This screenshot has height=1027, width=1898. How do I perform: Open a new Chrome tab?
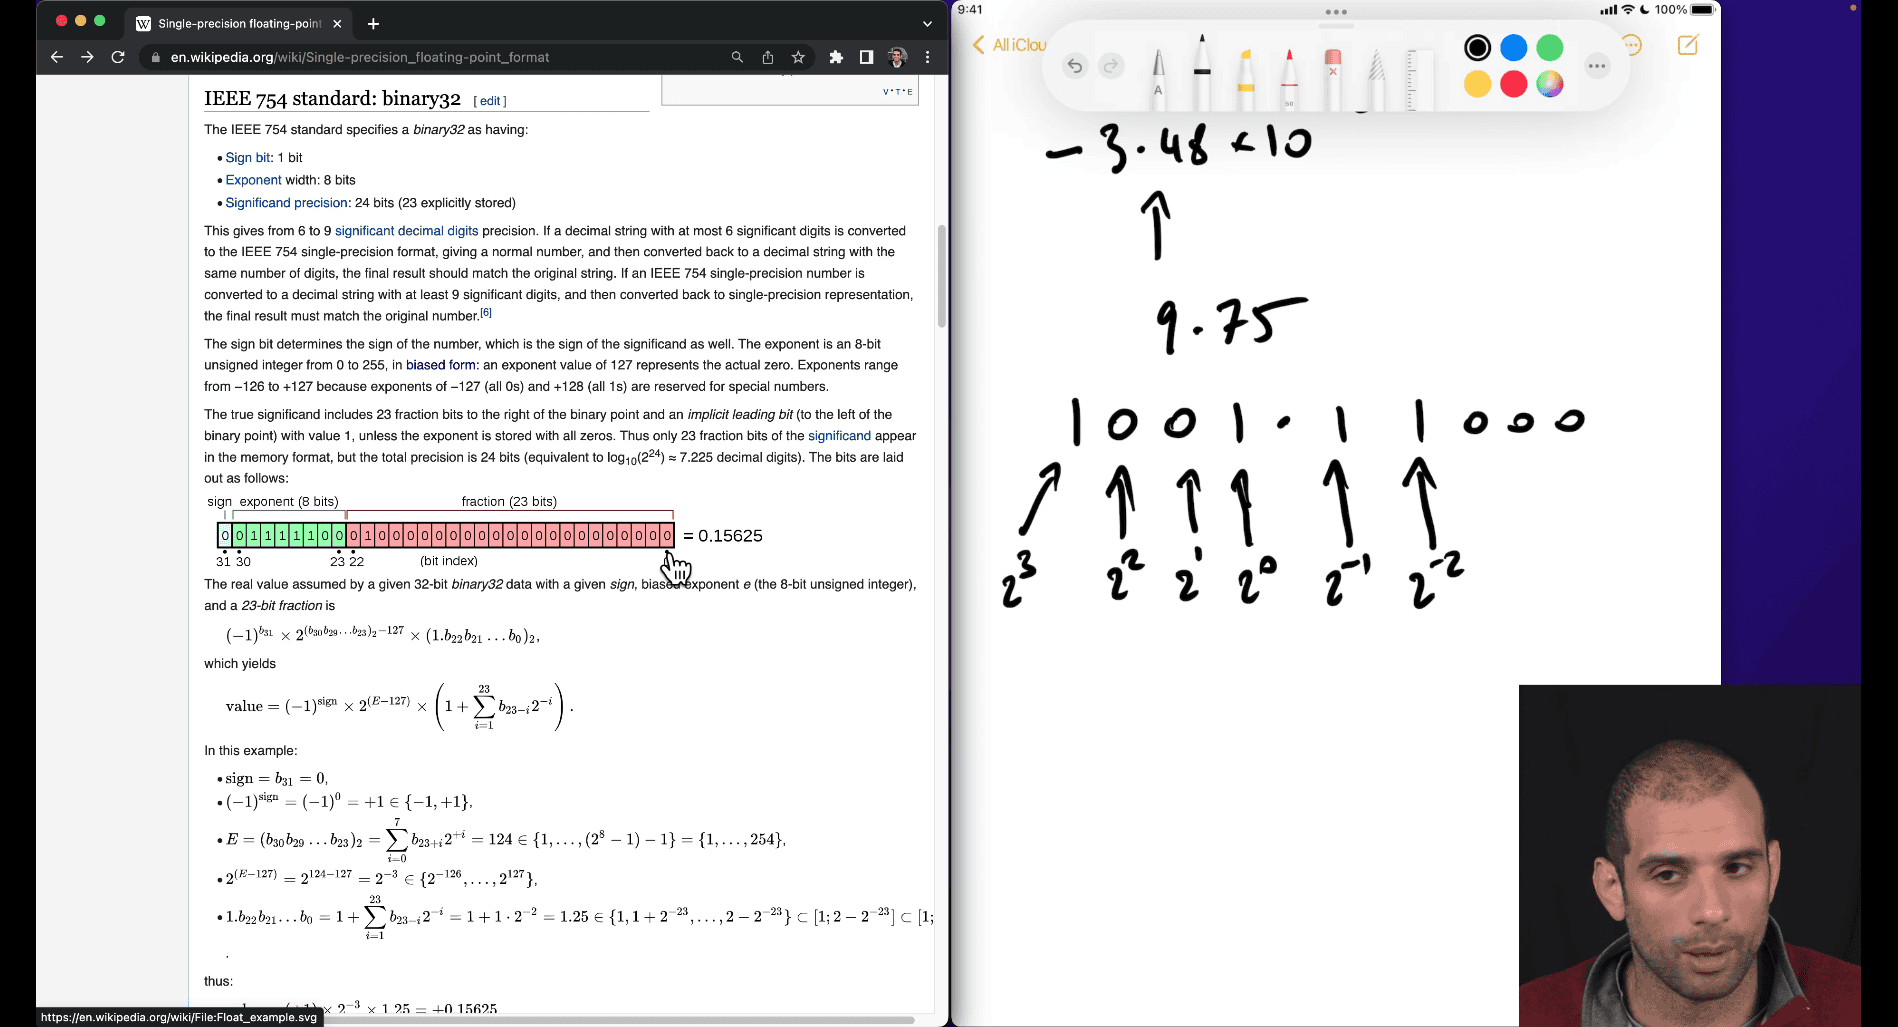coord(373,23)
